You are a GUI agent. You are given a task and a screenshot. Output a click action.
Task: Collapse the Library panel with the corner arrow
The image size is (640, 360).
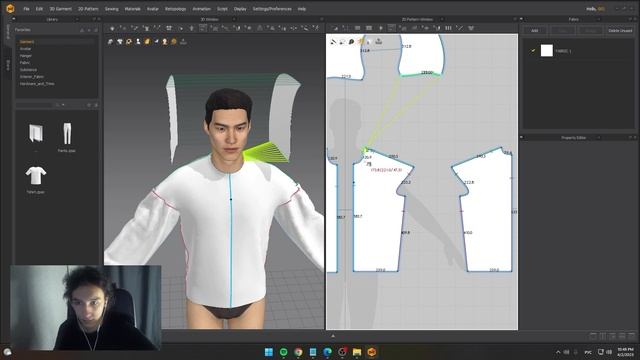13,19
